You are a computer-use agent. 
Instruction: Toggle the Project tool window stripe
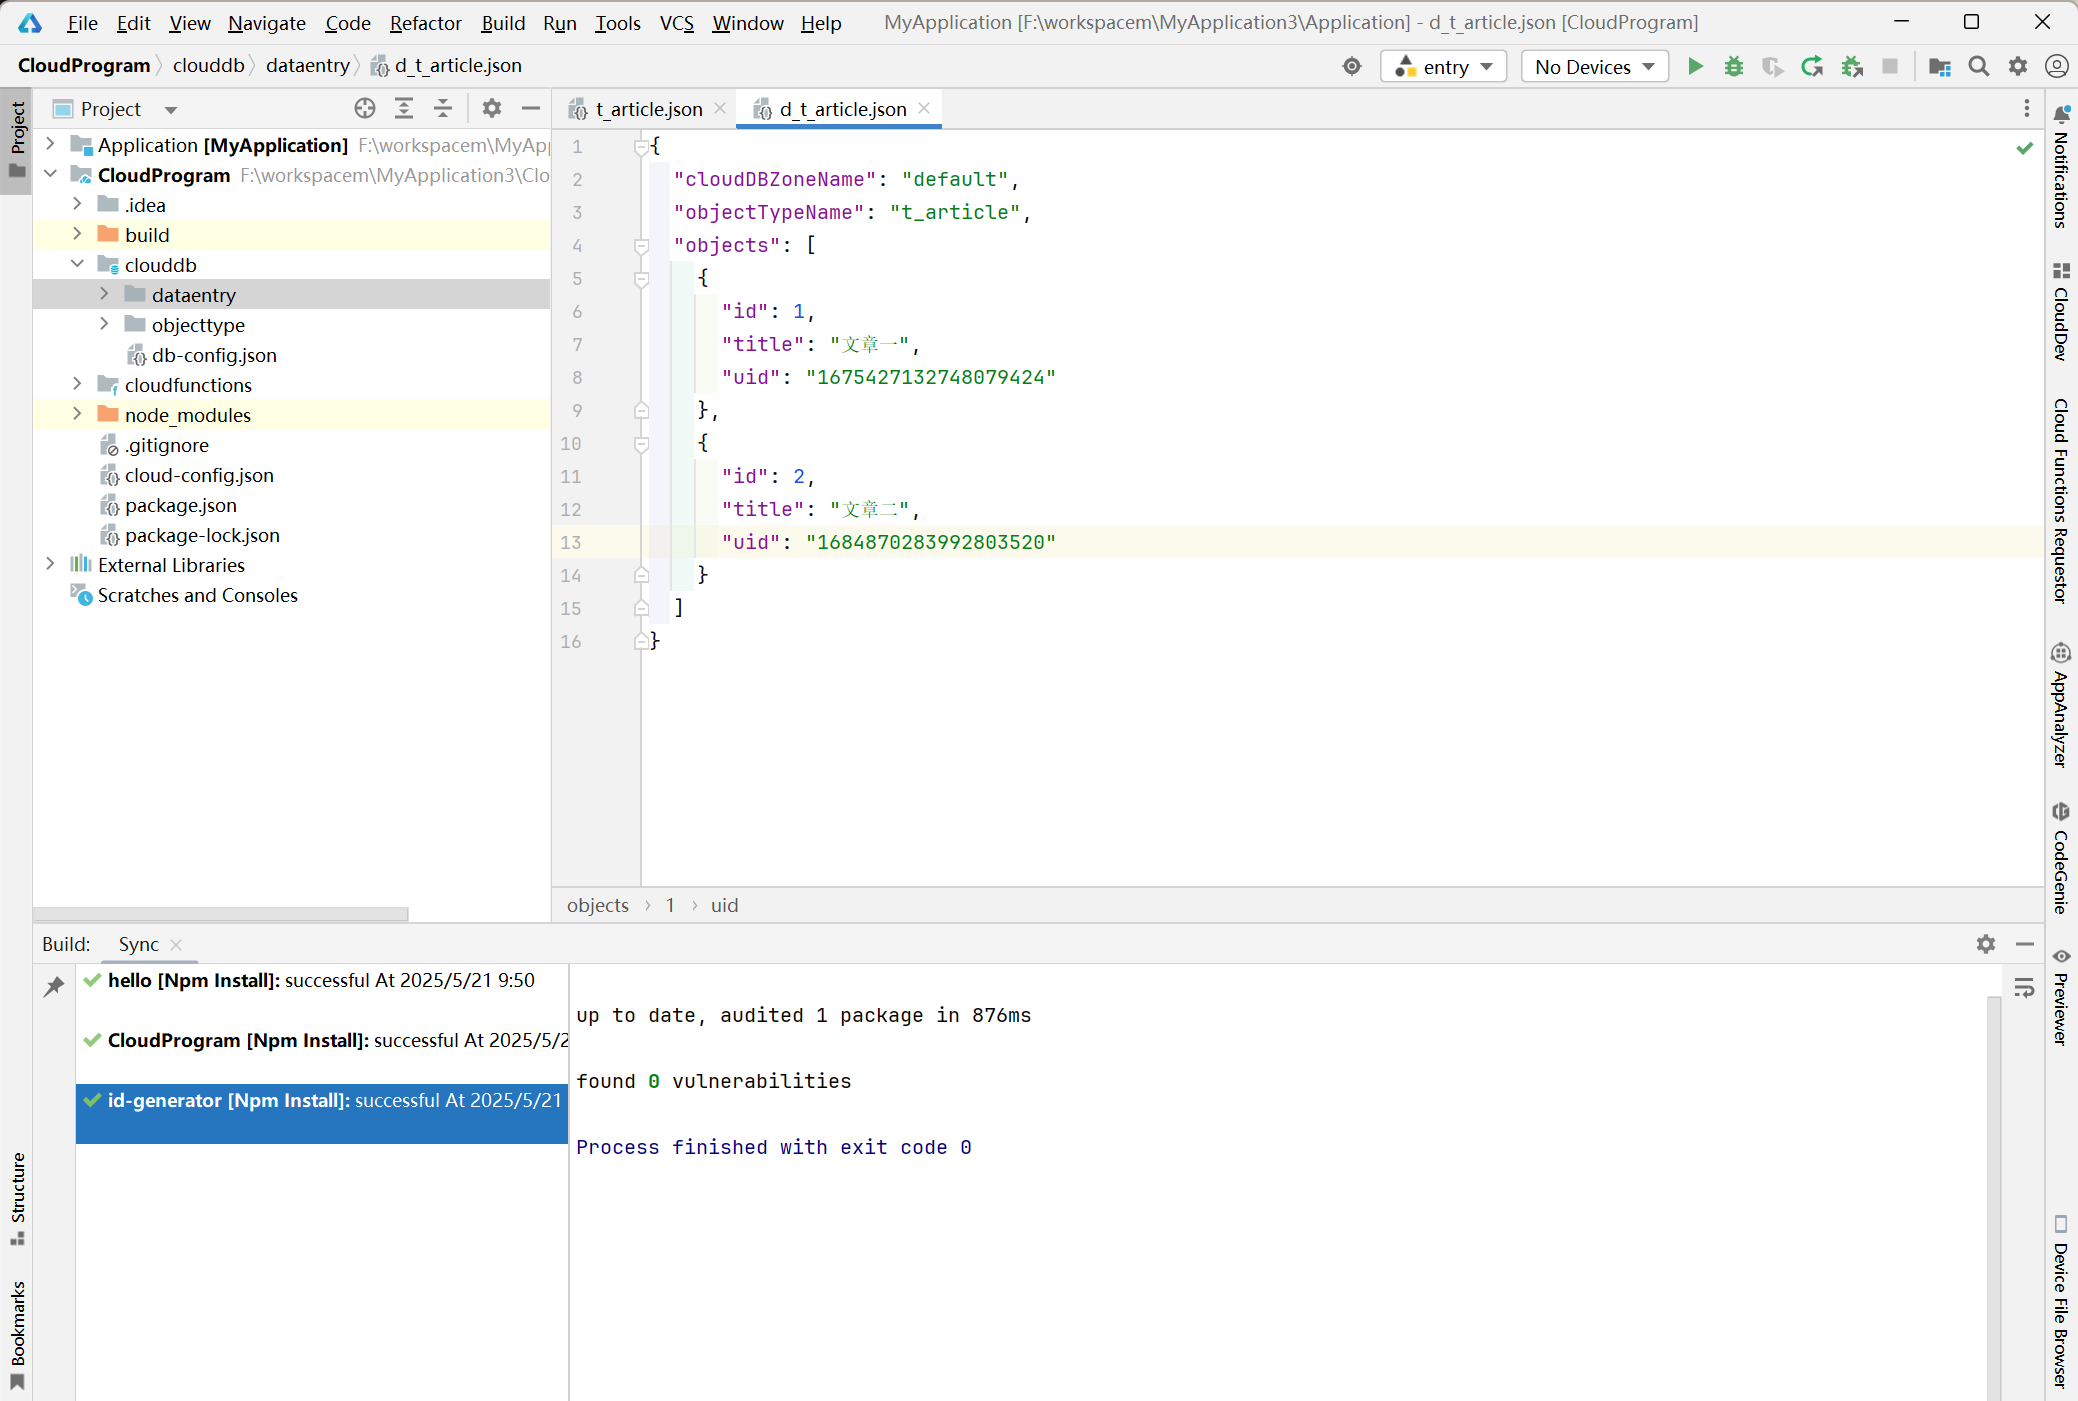pos(17,140)
